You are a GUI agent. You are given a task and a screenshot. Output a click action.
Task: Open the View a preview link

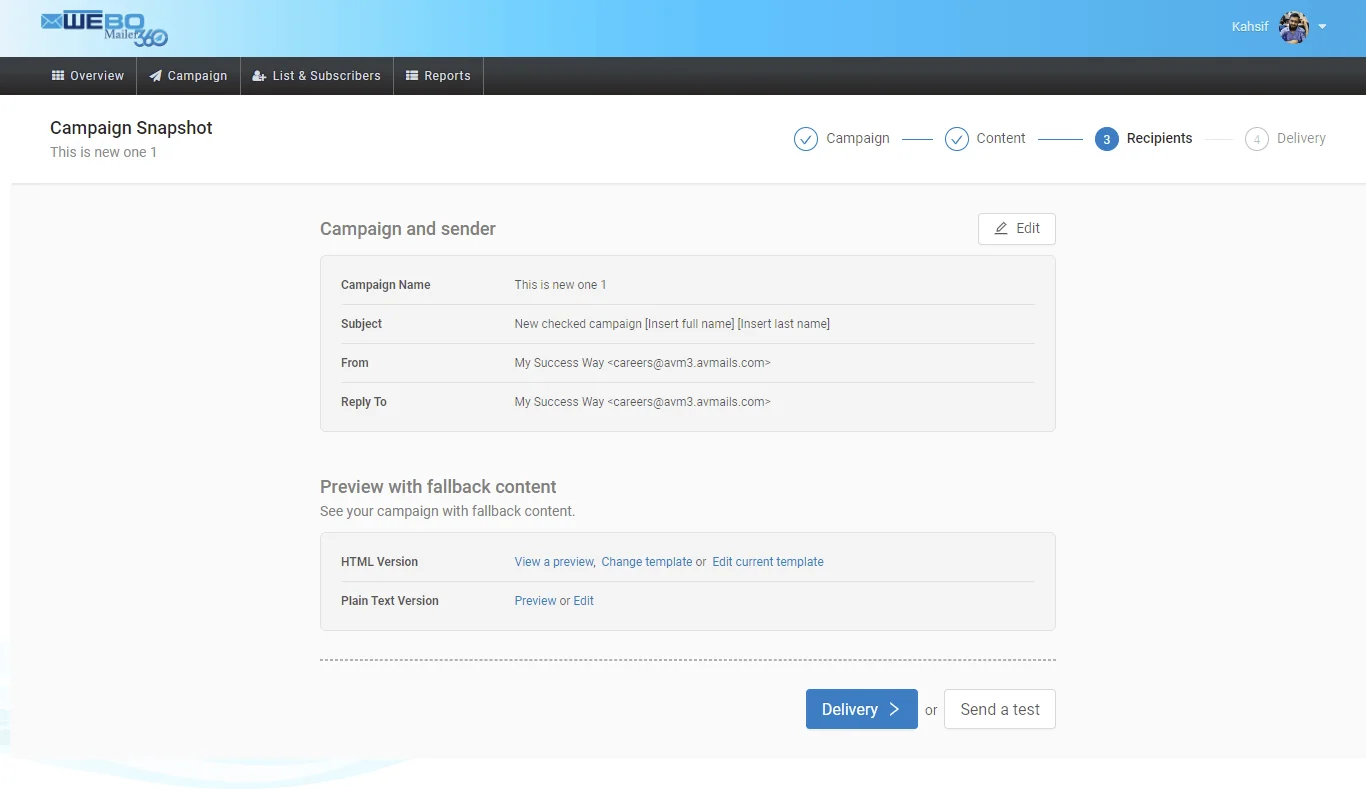point(554,562)
